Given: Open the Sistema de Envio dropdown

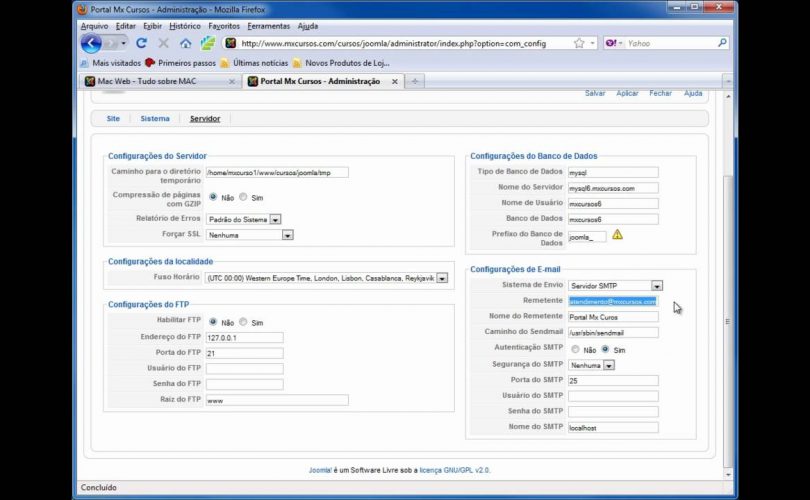Looking at the screenshot, I should [656, 286].
